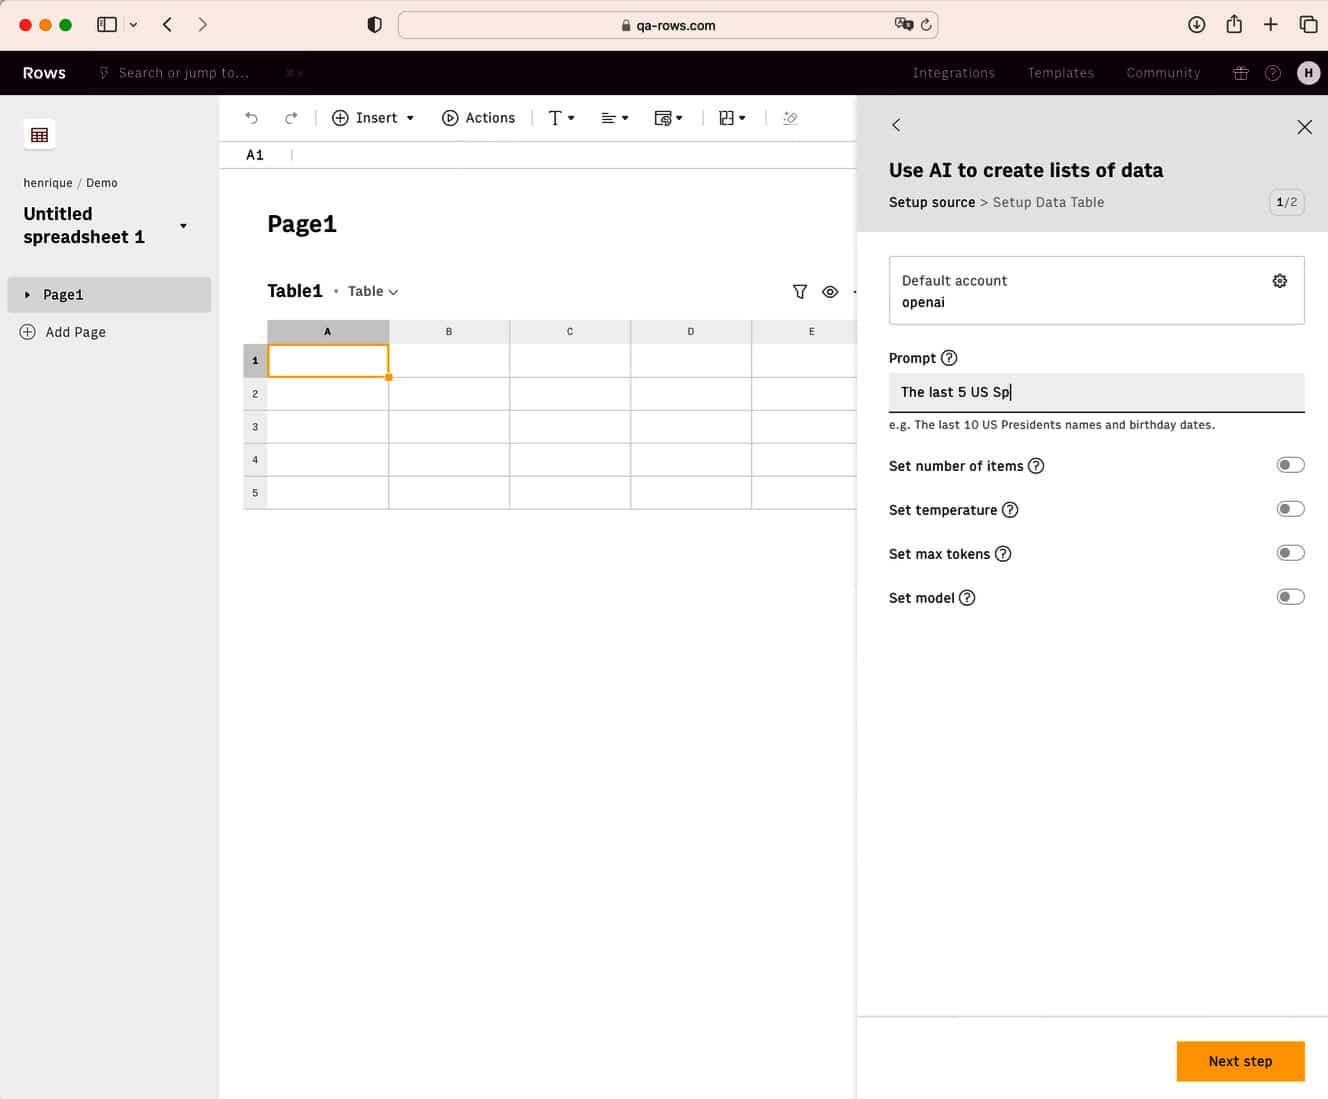This screenshot has width=1328, height=1099.
Task: Open the Actions menu in the toolbar
Action: click(479, 117)
